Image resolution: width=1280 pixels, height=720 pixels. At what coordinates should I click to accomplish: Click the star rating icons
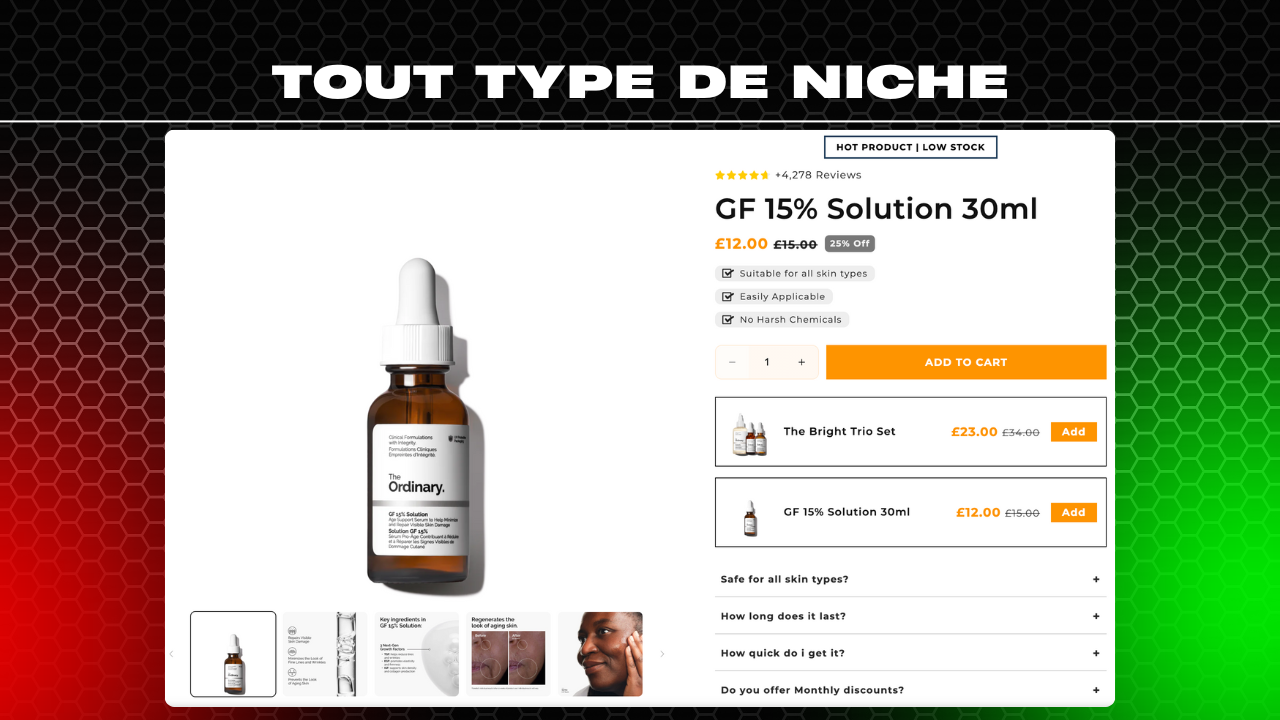coord(742,175)
